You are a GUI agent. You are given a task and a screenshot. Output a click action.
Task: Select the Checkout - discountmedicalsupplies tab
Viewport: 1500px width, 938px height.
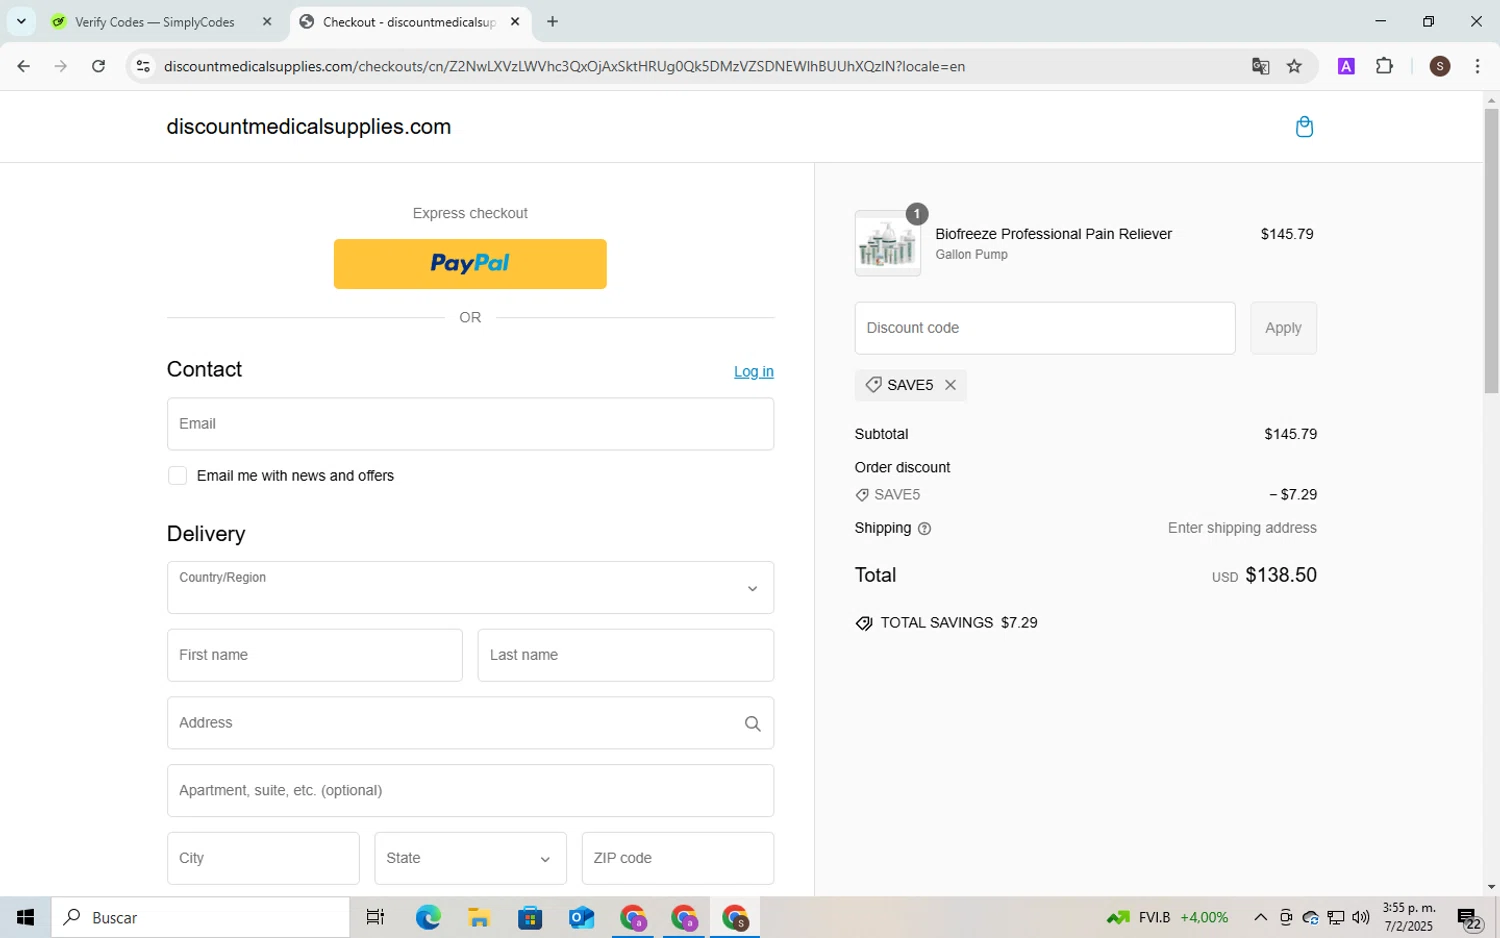pyautogui.click(x=408, y=21)
